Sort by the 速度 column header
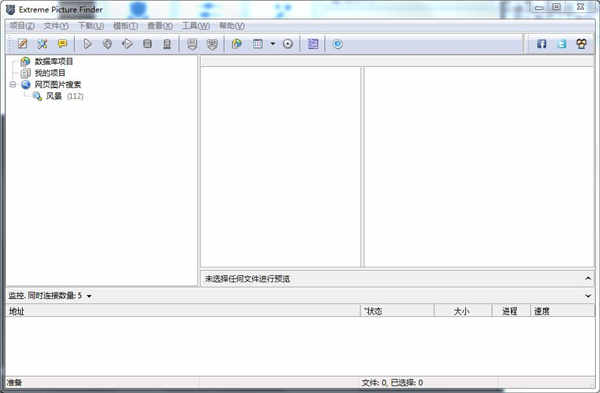This screenshot has height=393, width=600. click(x=562, y=311)
